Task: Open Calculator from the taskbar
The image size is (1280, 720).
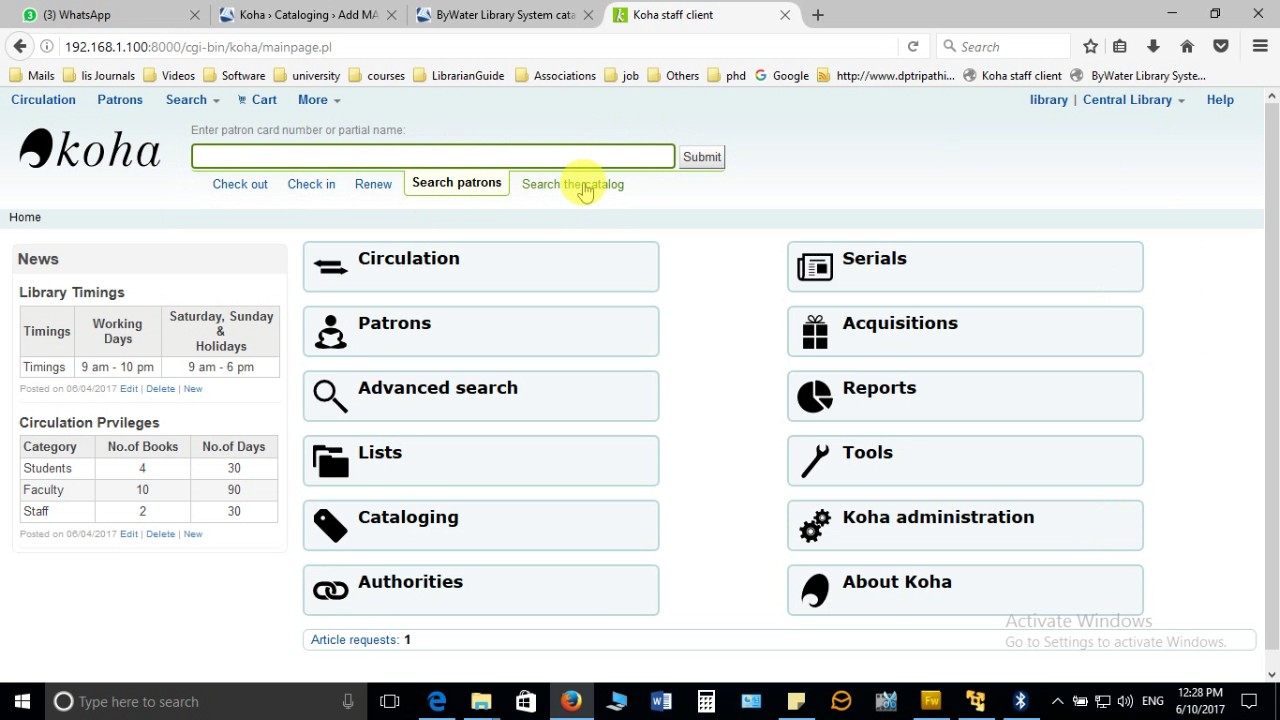Action: (706, 701)
